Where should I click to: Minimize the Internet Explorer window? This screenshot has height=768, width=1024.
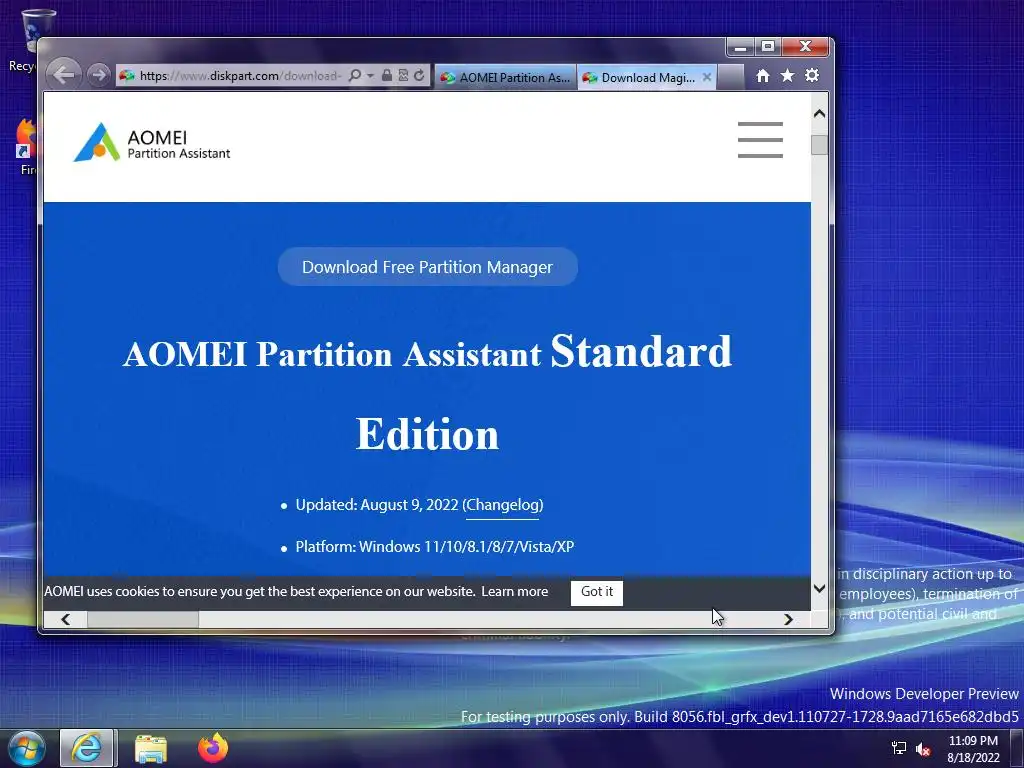coord(741,47)
